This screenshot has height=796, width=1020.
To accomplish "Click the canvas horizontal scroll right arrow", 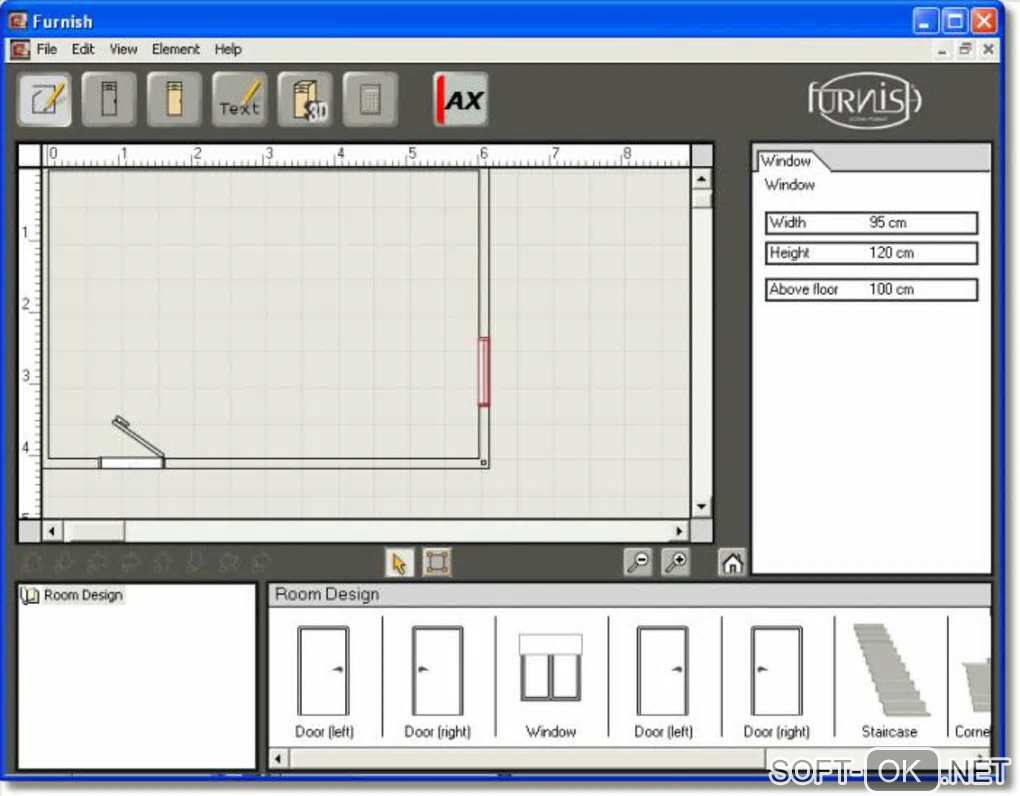I will pos(680,531).
